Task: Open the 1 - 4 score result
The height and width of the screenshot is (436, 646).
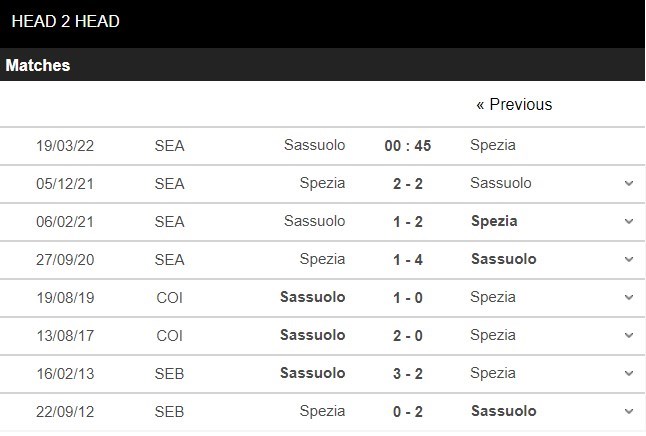Action: coord(407,259)
